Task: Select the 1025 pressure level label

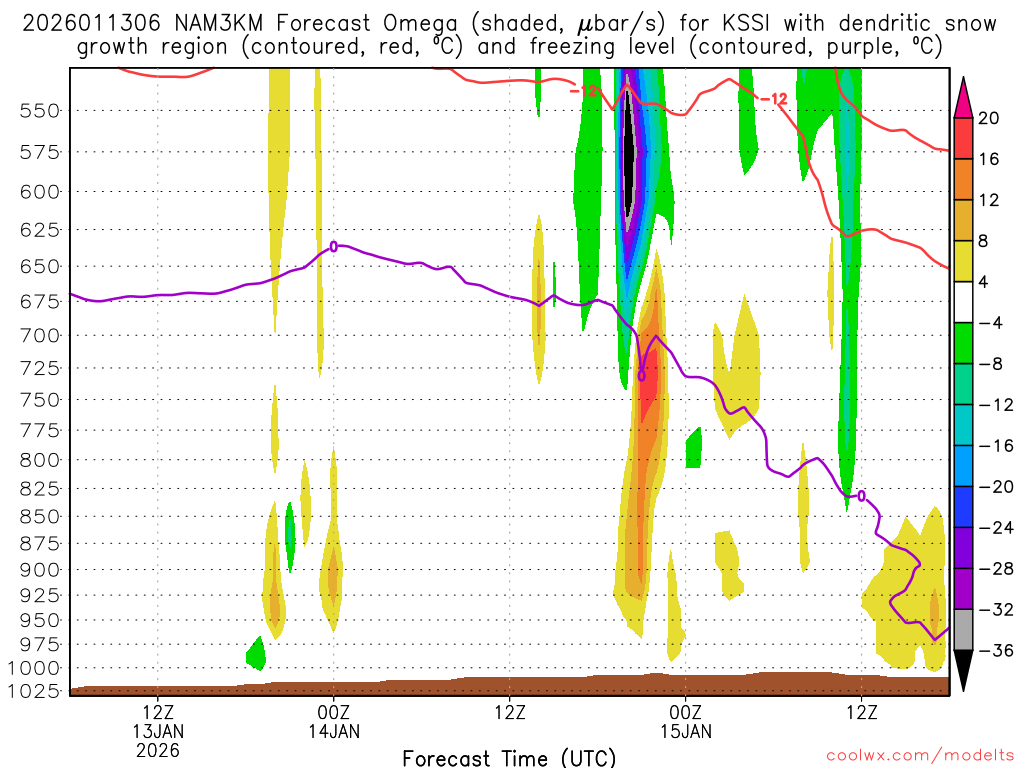Action: [34, 691]
